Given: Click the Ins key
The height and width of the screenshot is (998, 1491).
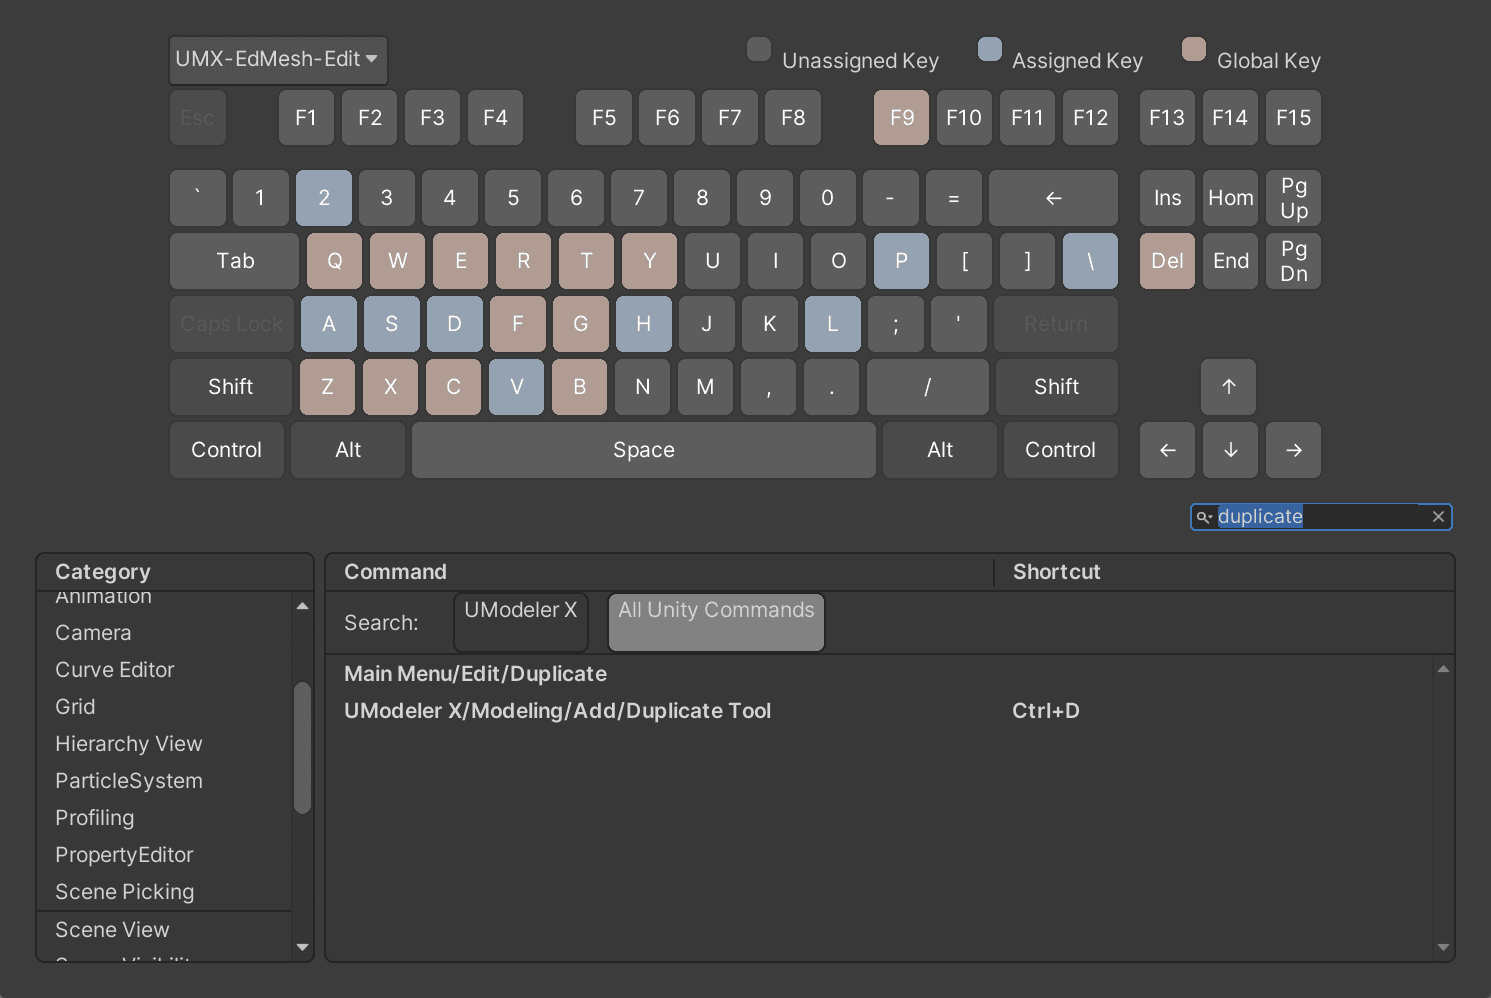Looking at the screenshot, I should [1167, 198].
